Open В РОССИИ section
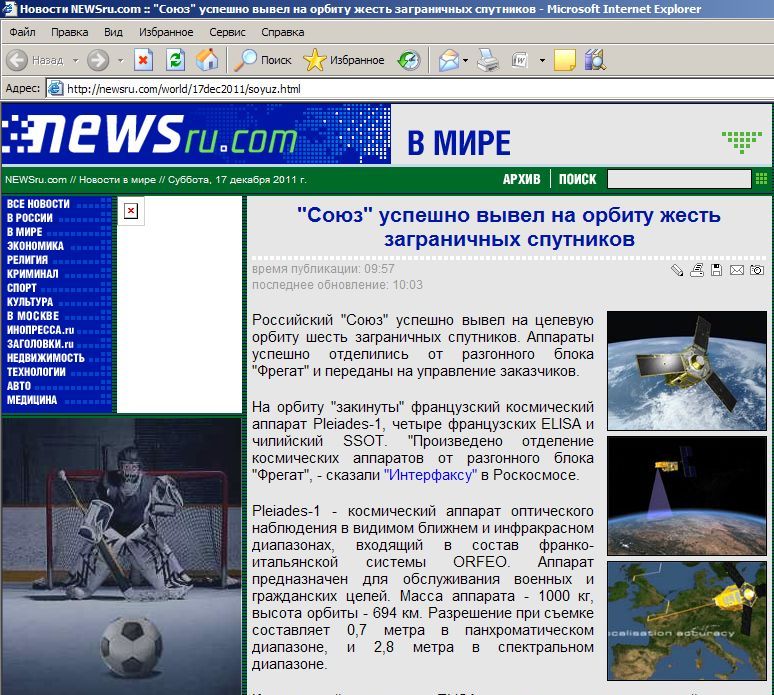 [30, 218]
